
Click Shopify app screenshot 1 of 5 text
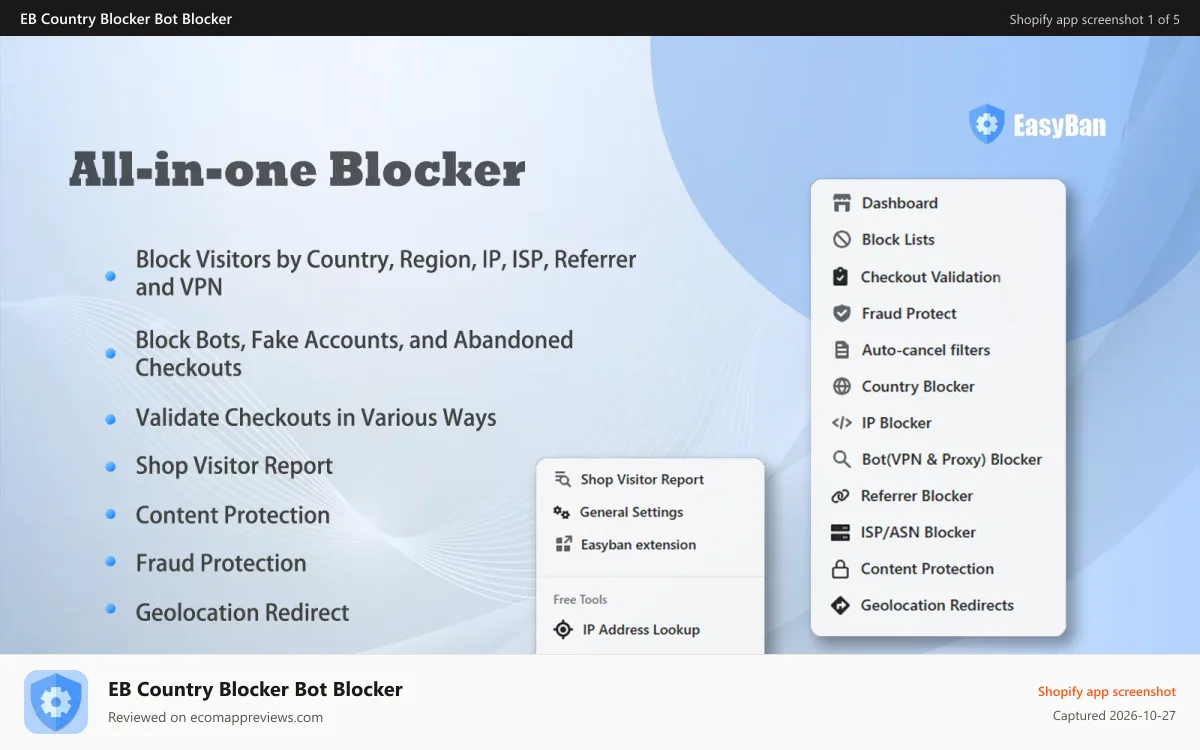pos(1094,19)
